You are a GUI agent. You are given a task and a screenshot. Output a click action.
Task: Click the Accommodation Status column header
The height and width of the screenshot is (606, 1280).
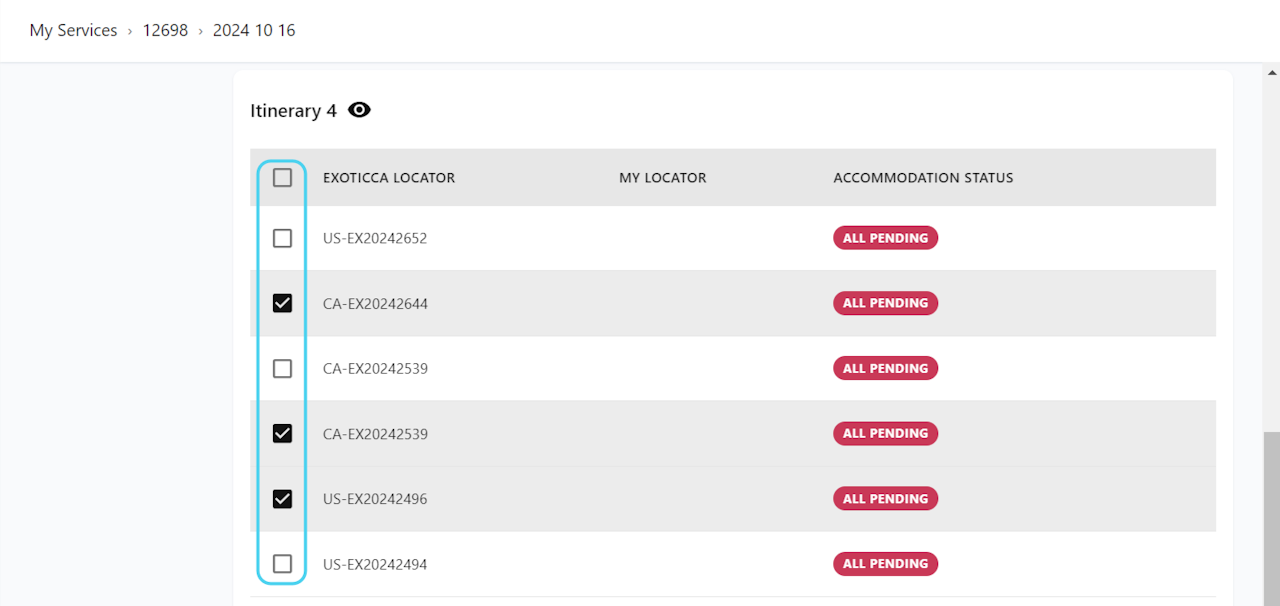pyautogui.click(x=923, y=178)
